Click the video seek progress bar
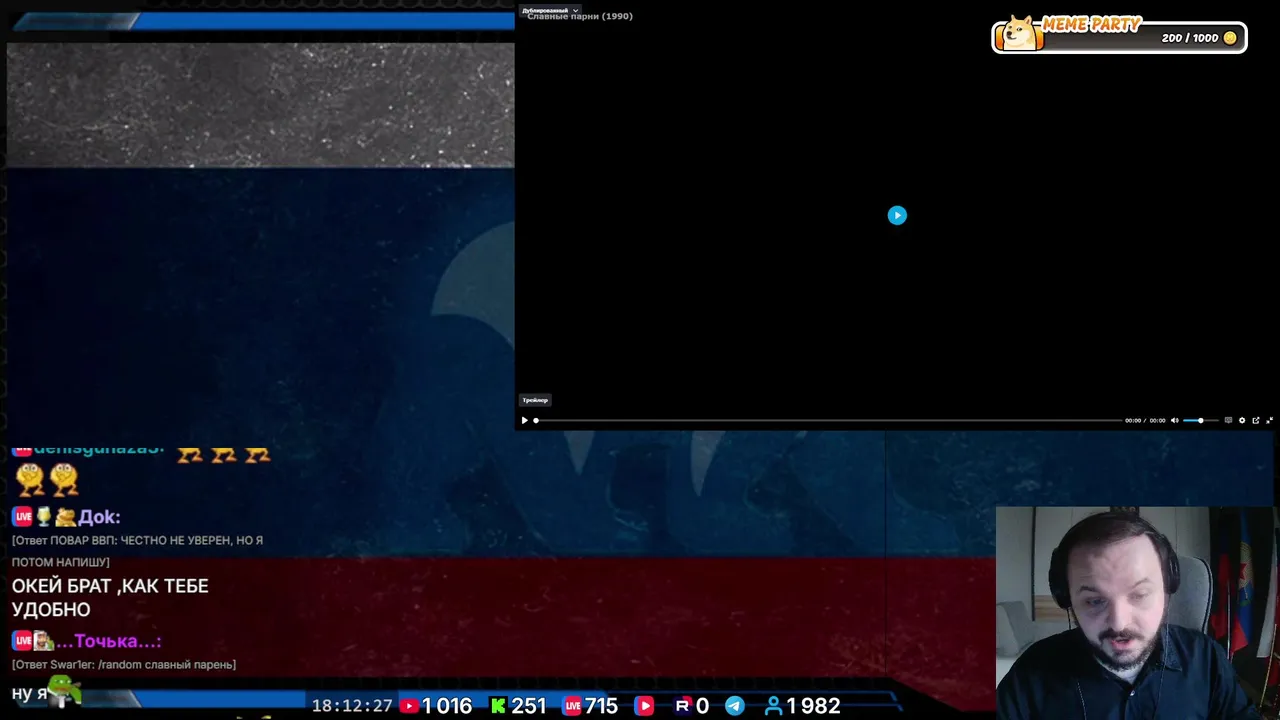The width and height of the screenshot is (1280, 720). (x=828, y=420)
